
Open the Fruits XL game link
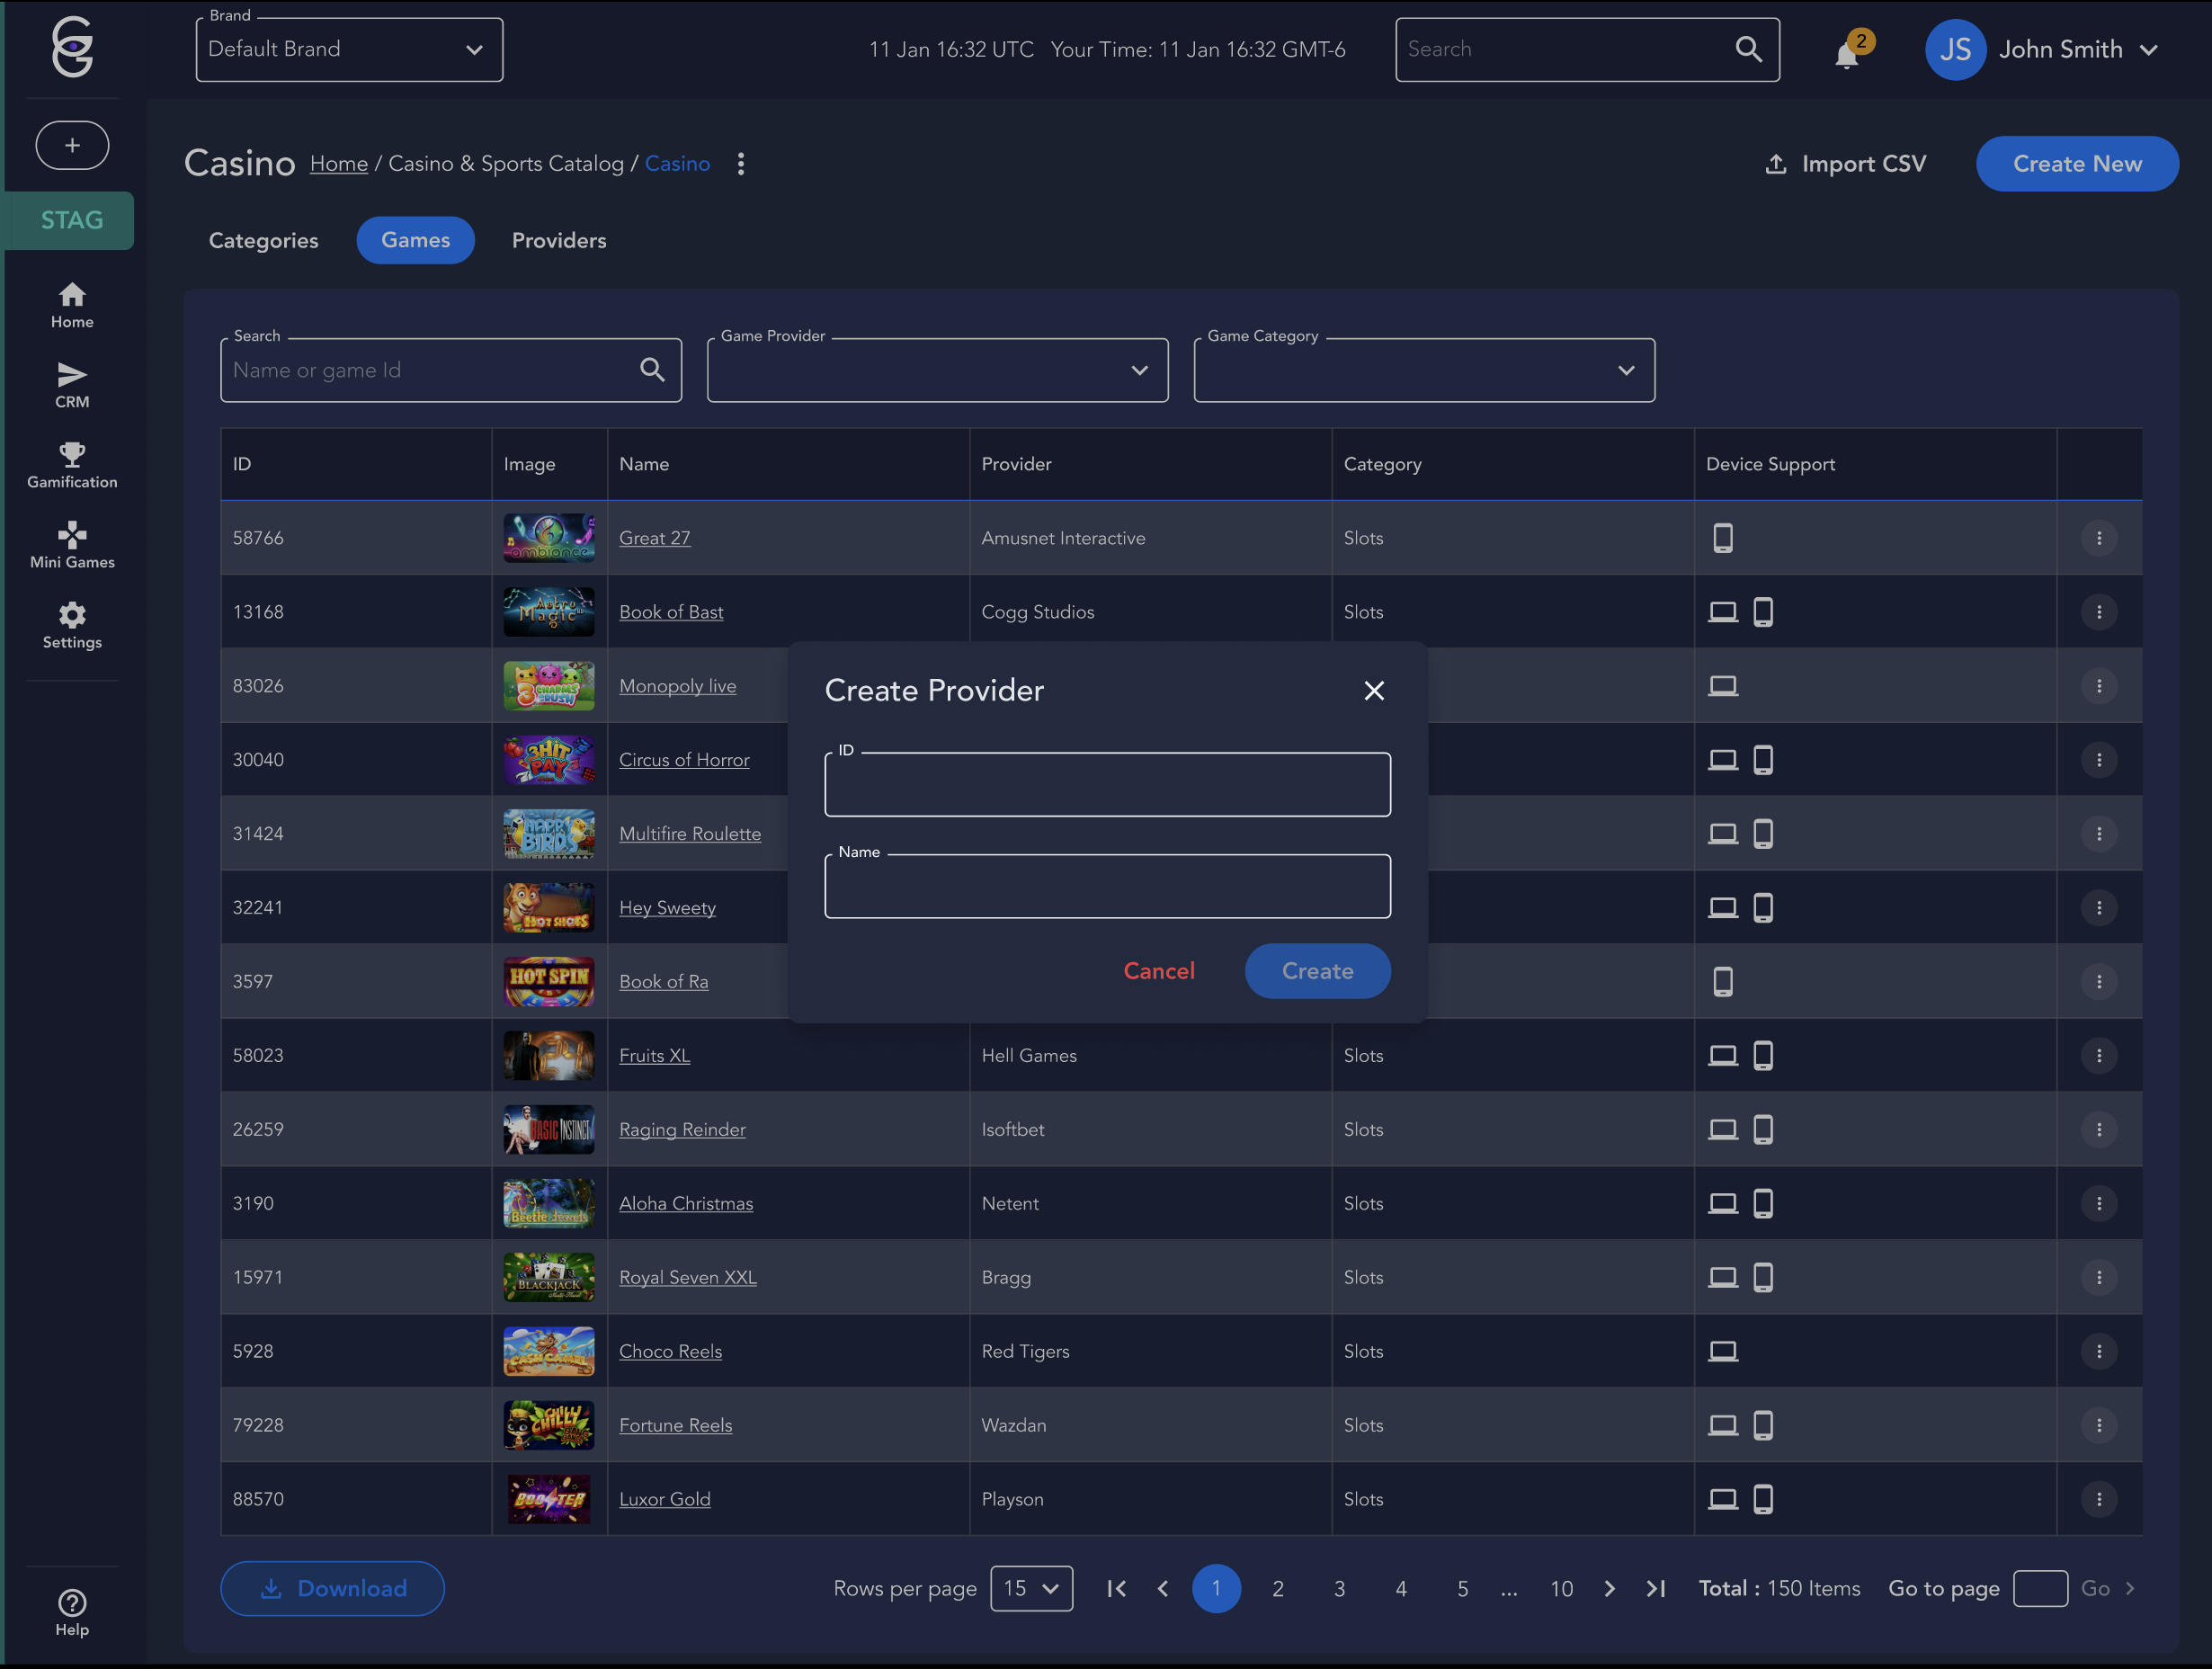point(654,1056)
